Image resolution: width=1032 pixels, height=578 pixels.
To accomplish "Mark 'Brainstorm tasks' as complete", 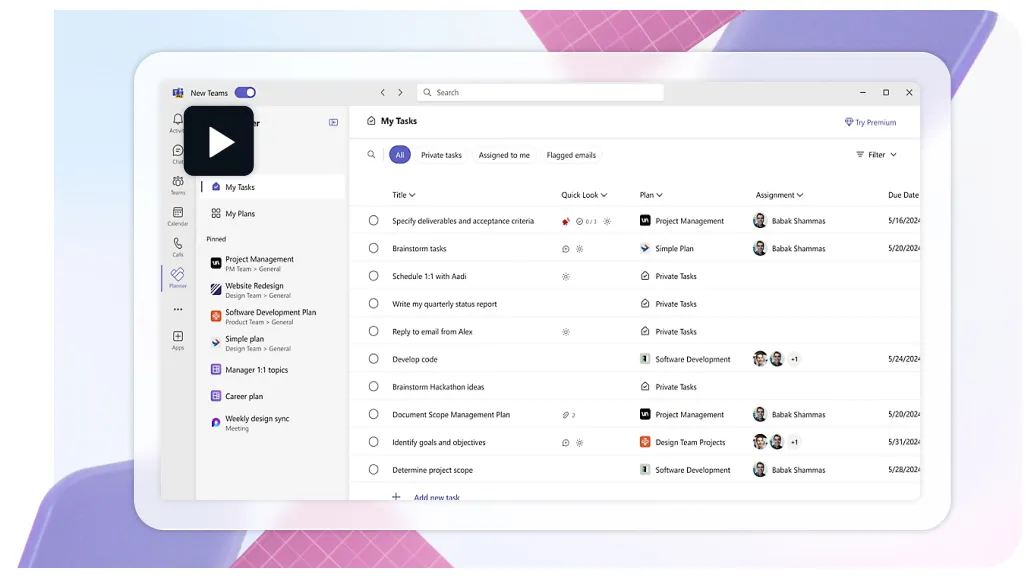I will tap(374, 248).
